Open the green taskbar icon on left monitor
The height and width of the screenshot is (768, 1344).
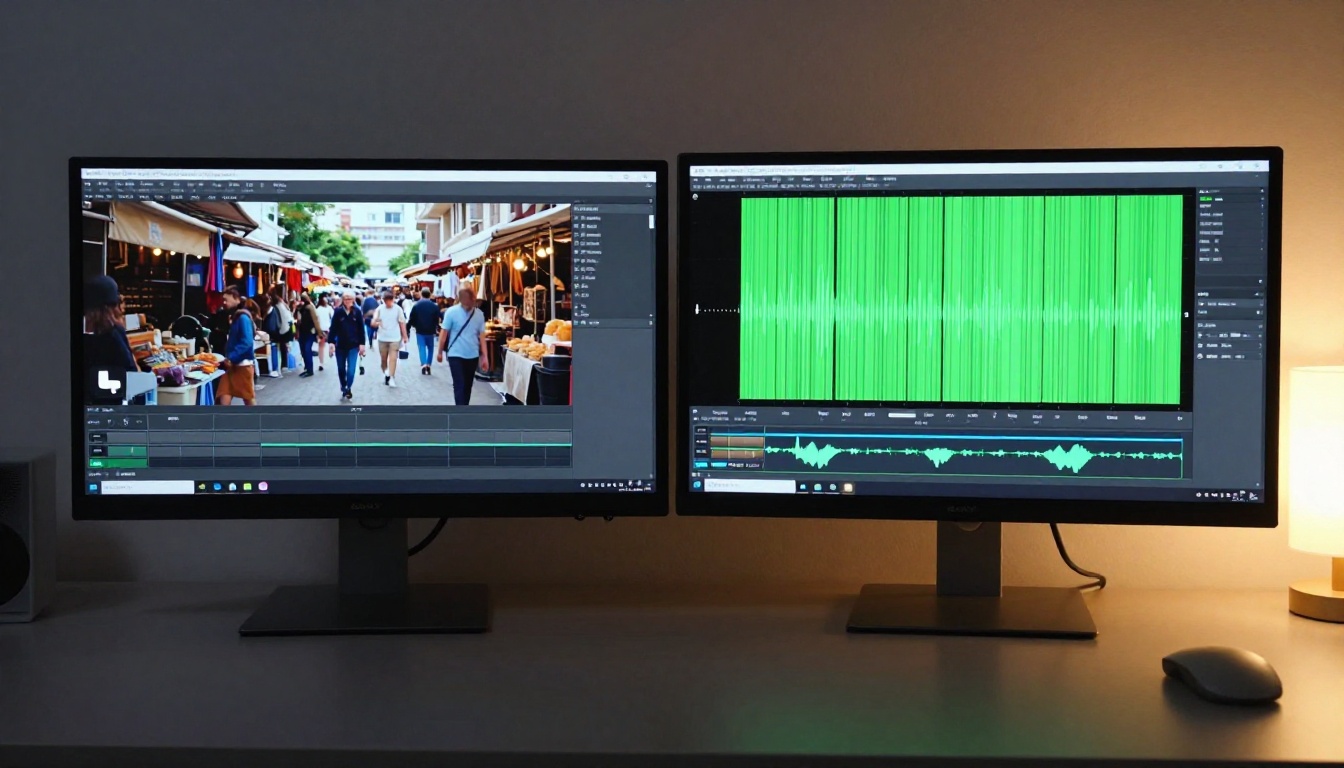[x=247, y=487]
